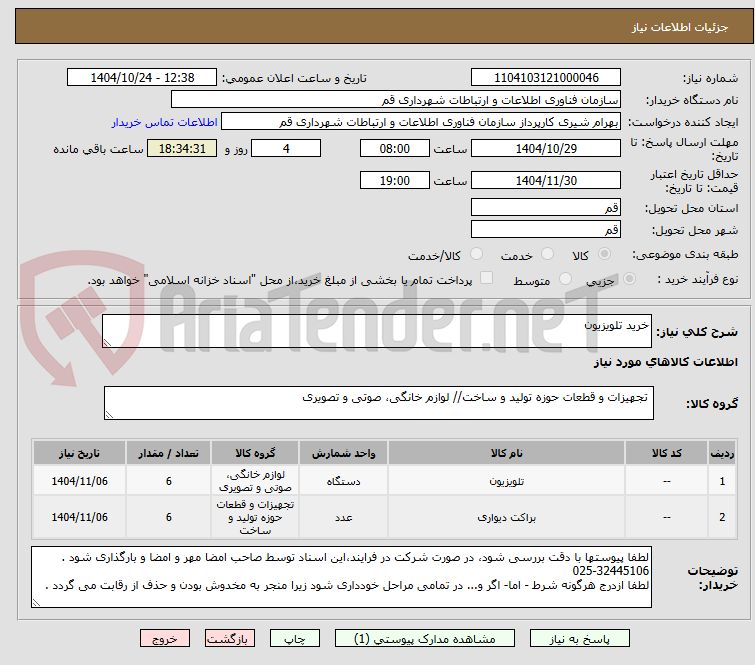Click the تعداد / مقدار column header
Screen dimensions: 755x665
[168, 453]
